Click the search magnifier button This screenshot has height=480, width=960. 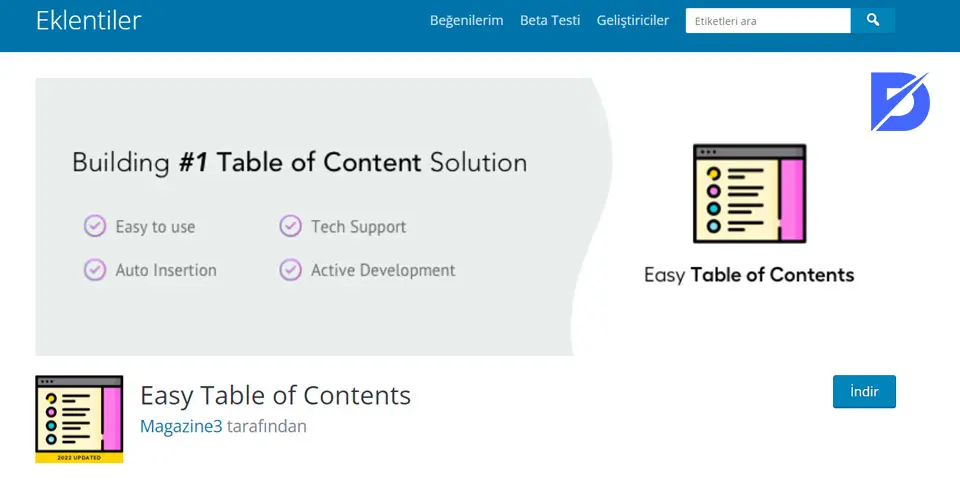872,20
